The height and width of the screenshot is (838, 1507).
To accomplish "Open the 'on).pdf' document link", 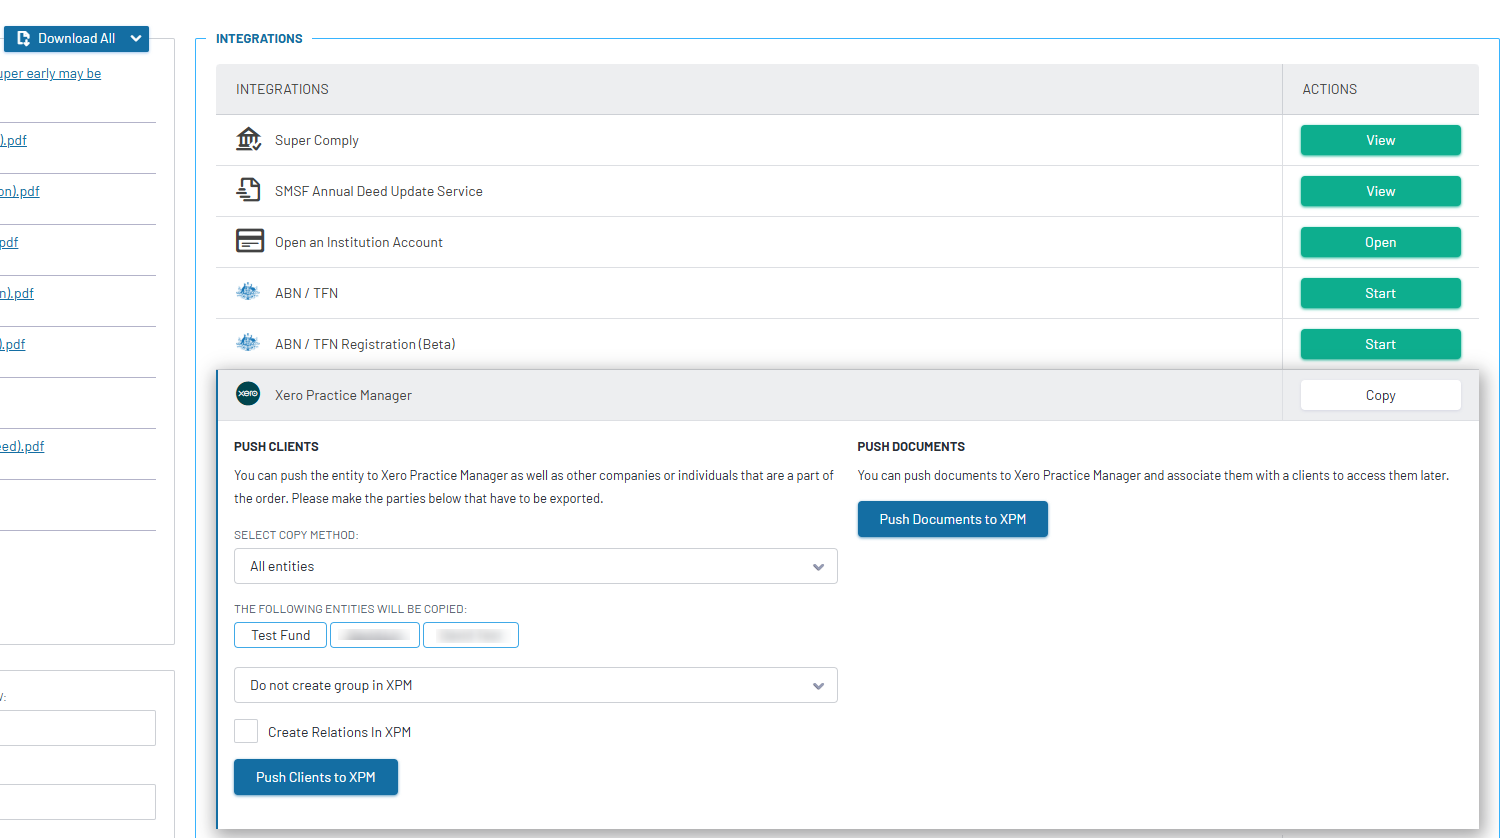I will (x=20, y=191).
